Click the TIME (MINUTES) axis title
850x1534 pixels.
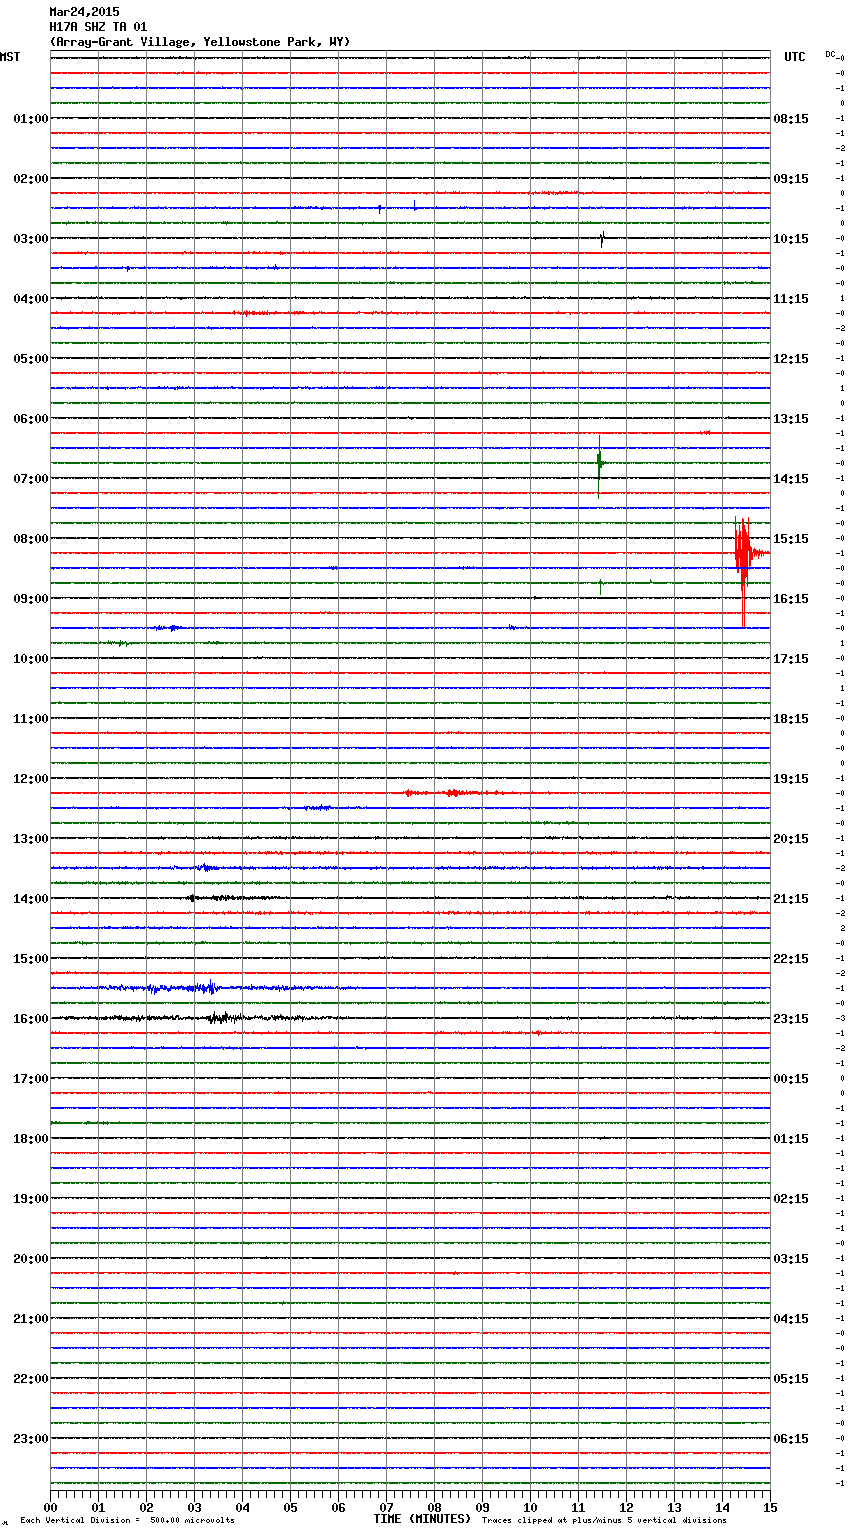point(422,1519)
